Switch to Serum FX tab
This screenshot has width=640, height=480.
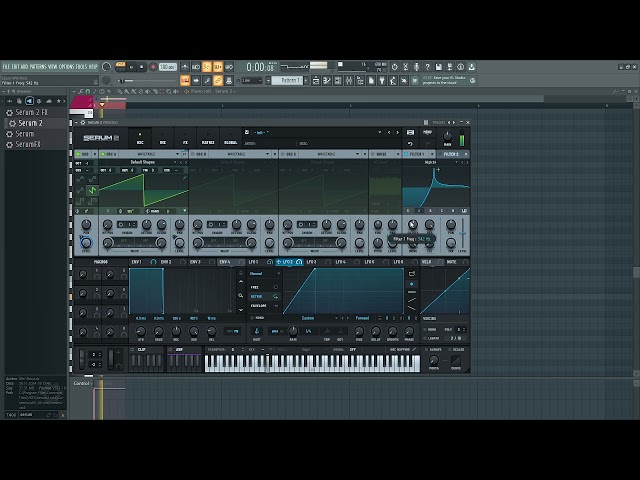pyautogui.click(x=185, y=138)
